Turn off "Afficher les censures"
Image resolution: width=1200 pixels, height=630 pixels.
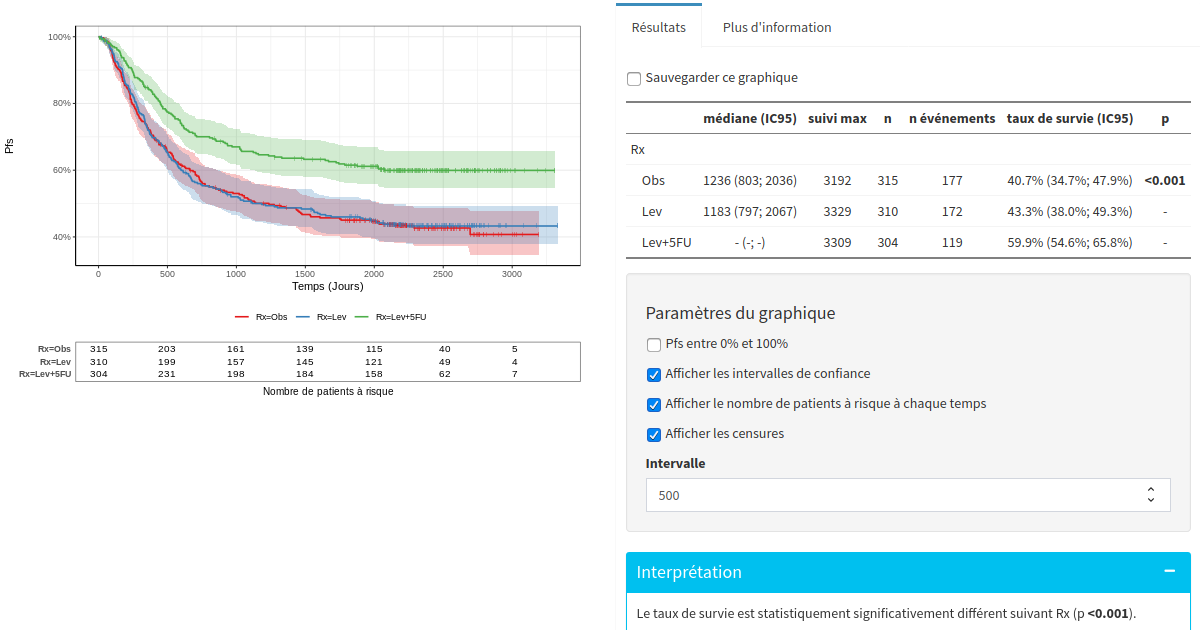pyautogui.click(x=653, y=434)
